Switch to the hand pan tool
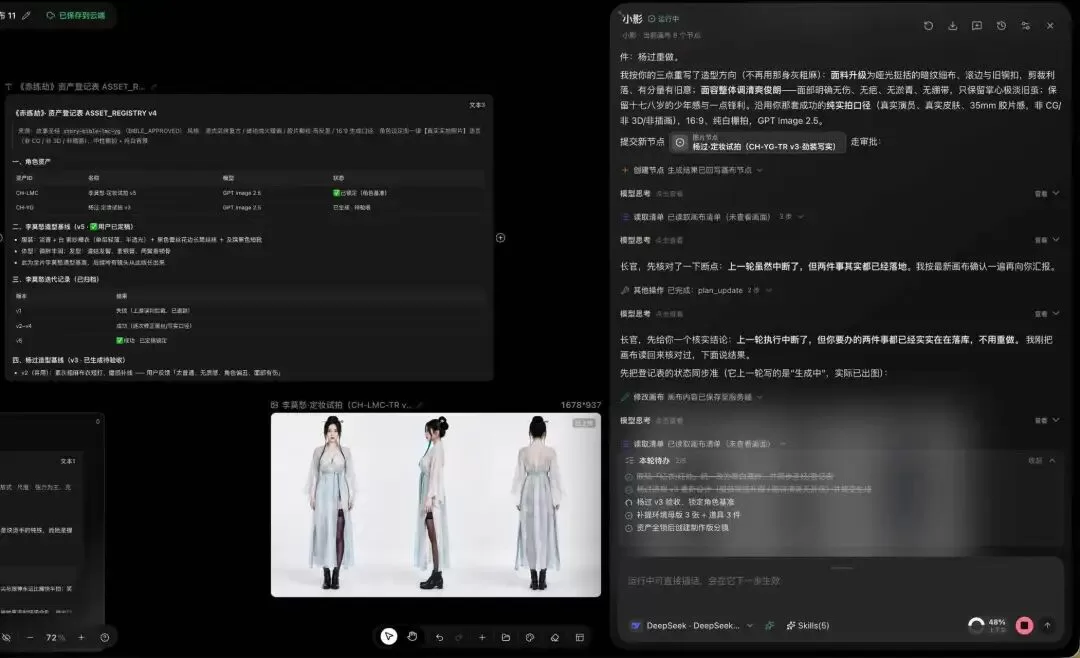 412,637
